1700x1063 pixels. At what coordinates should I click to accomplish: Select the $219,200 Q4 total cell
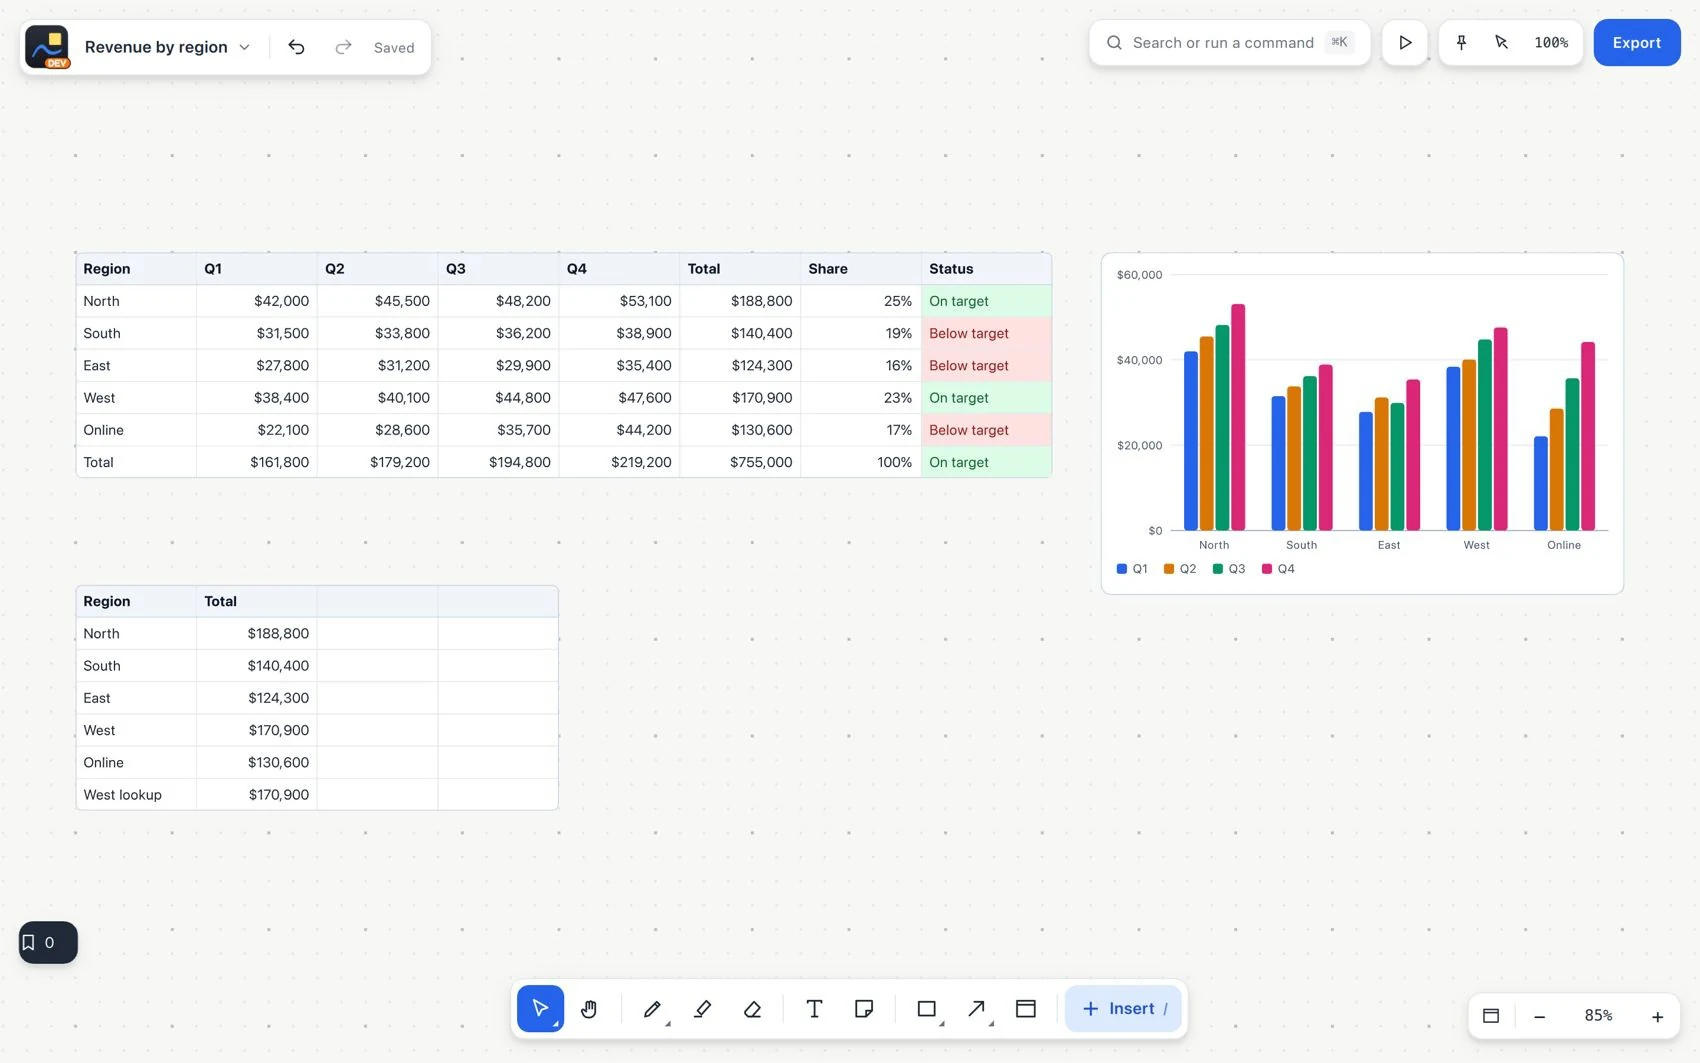(619, 462)
